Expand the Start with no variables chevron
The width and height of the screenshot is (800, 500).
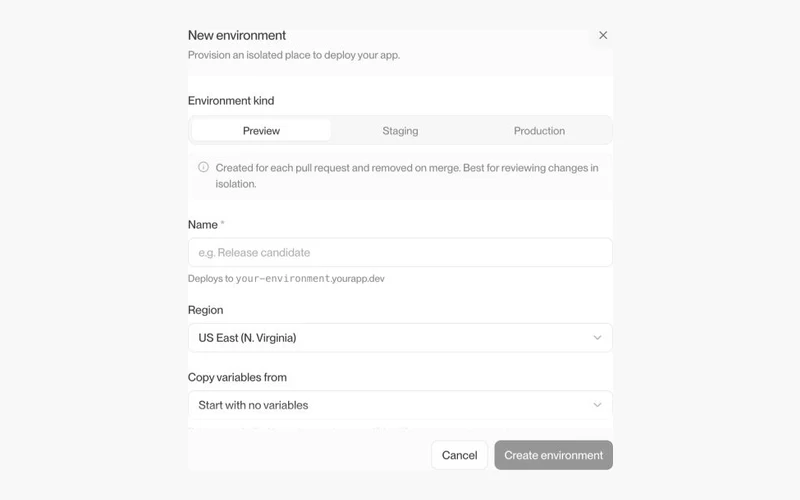coord(597,405)
